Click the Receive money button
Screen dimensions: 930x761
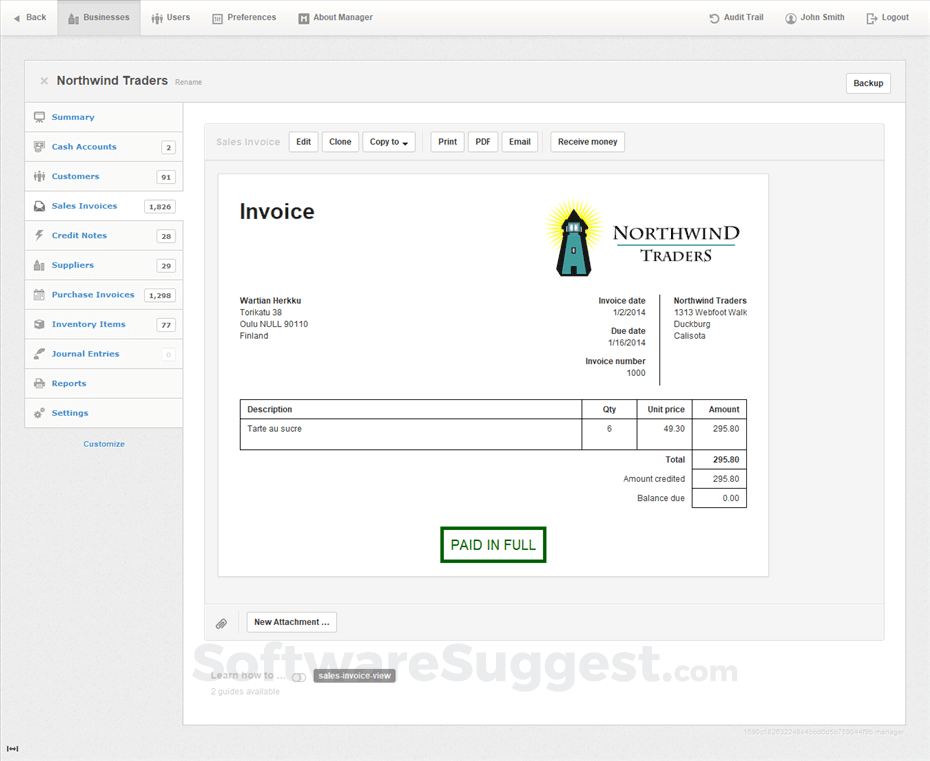point(587,142)
